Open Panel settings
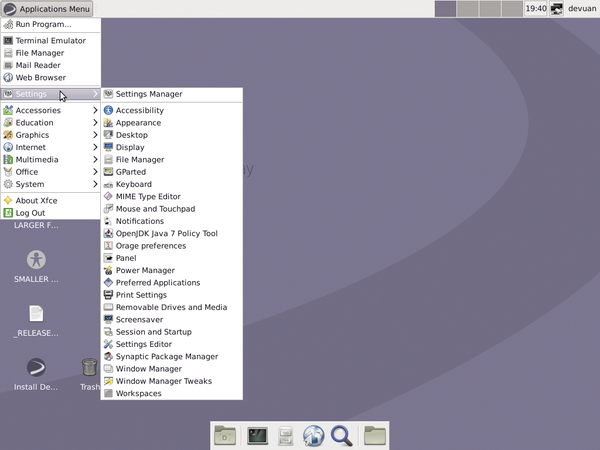The image size is (600, 450). coord(172,258)
